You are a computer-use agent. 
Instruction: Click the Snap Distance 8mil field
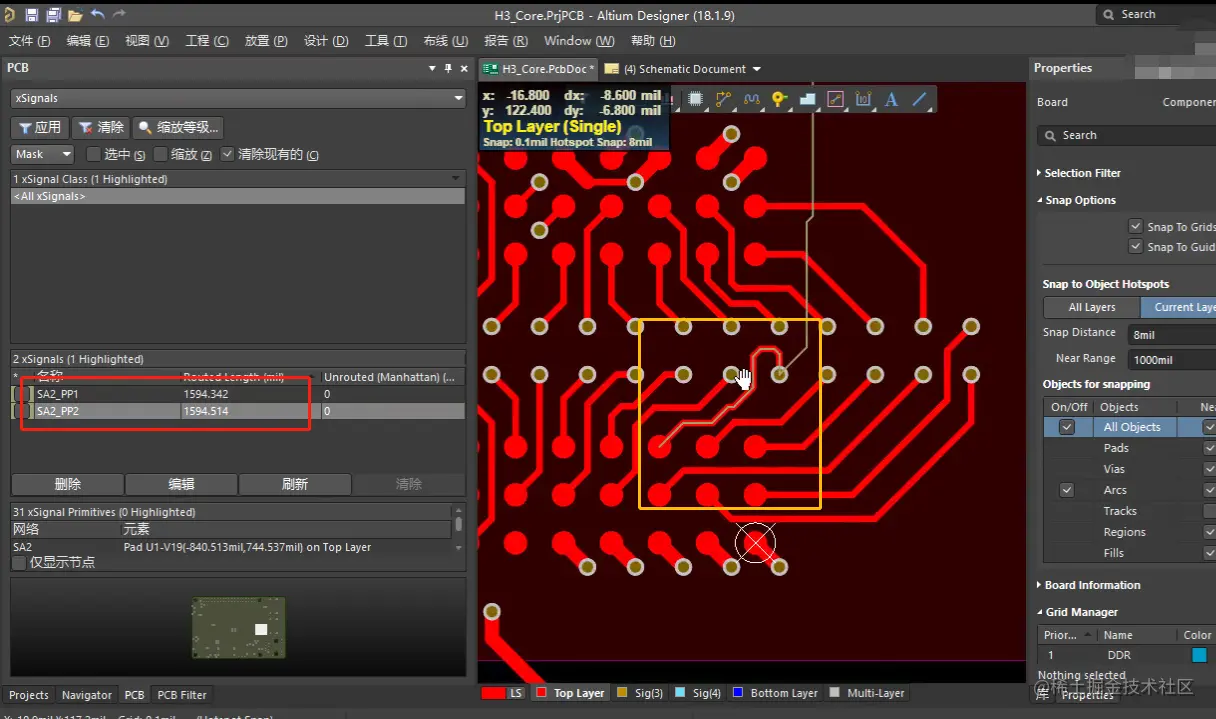[x=1172, y=335]
